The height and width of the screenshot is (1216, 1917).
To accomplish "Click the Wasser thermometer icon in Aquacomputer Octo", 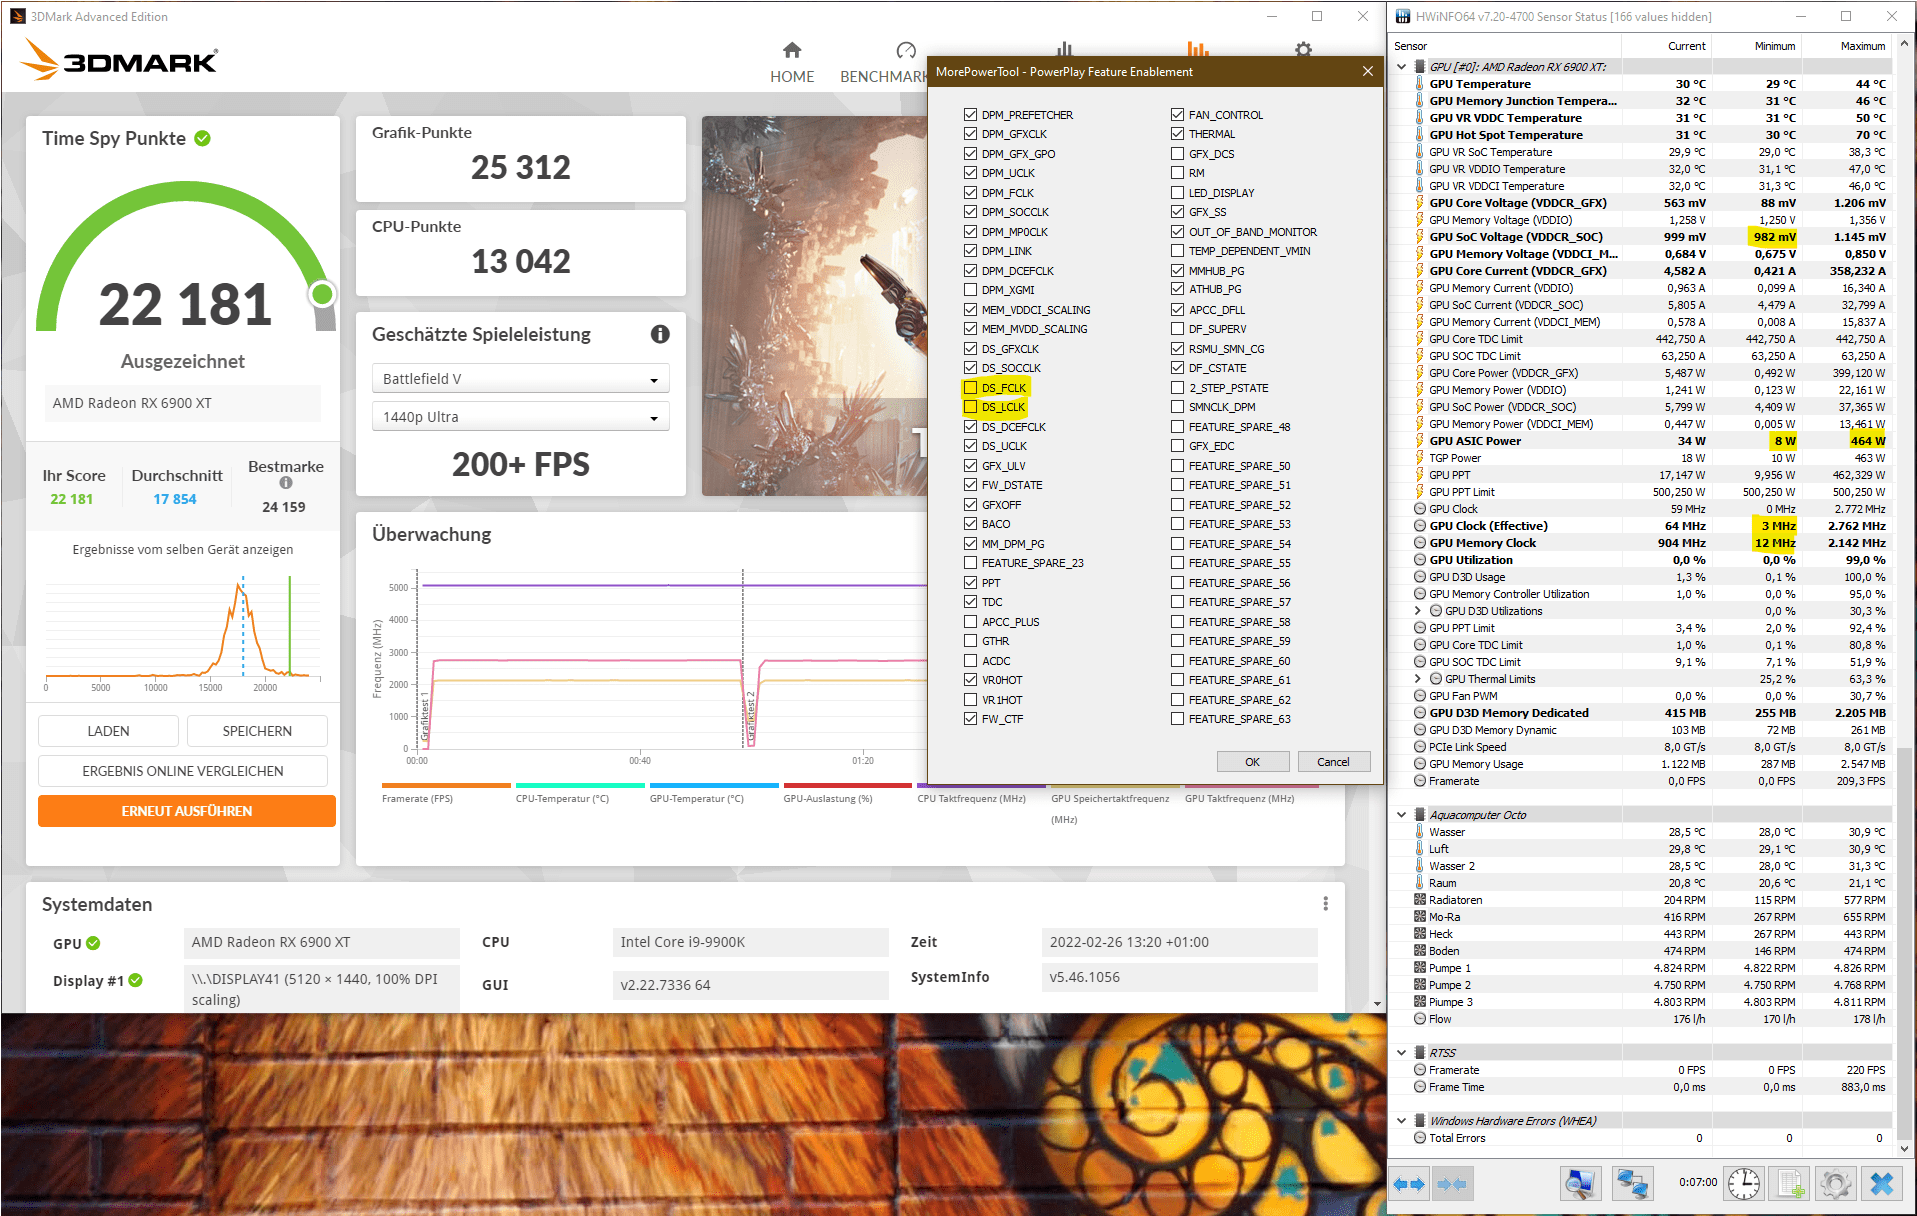I will 1419,832.
